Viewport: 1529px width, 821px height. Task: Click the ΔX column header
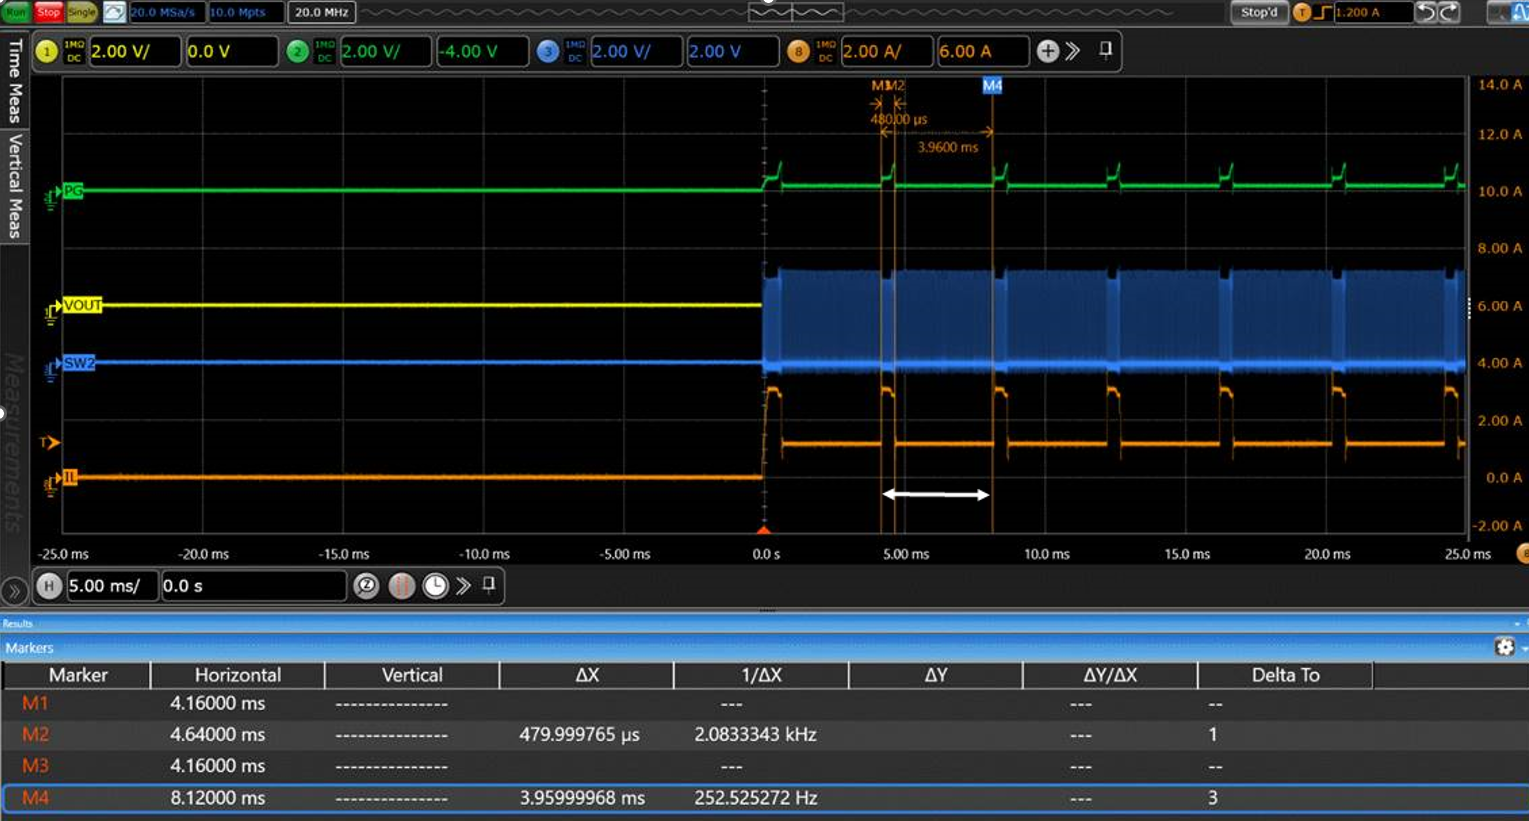click(x=587, y=675)
